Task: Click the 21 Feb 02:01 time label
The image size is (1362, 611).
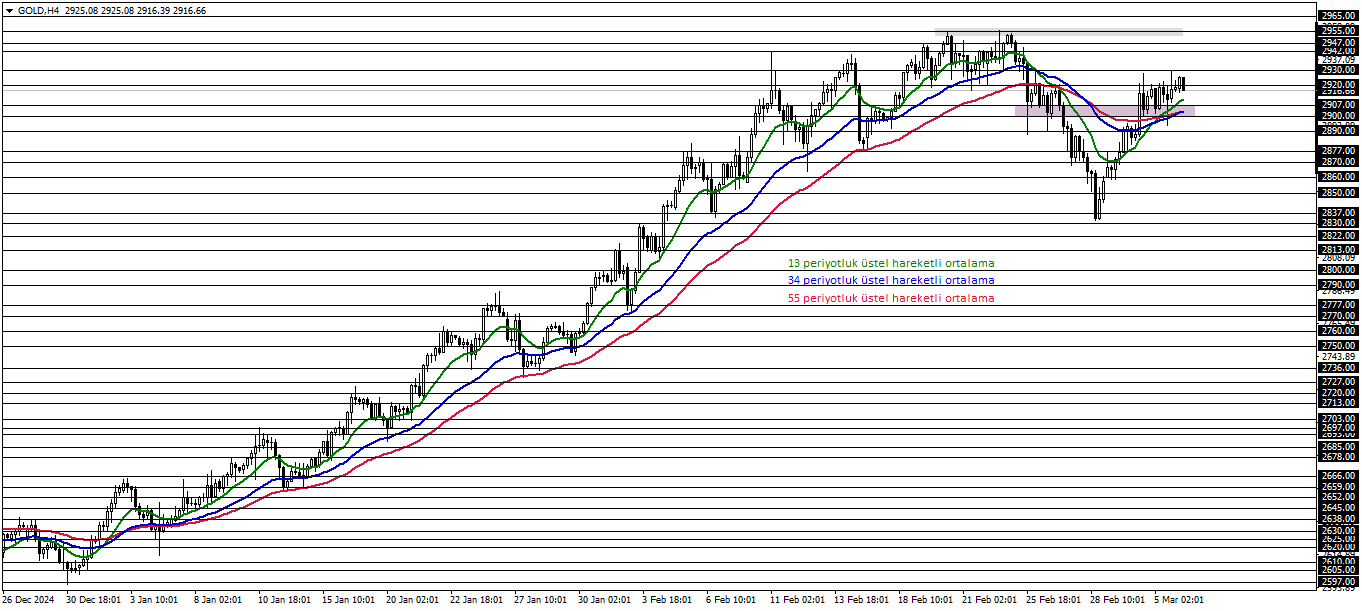Action: pos(989,601)
